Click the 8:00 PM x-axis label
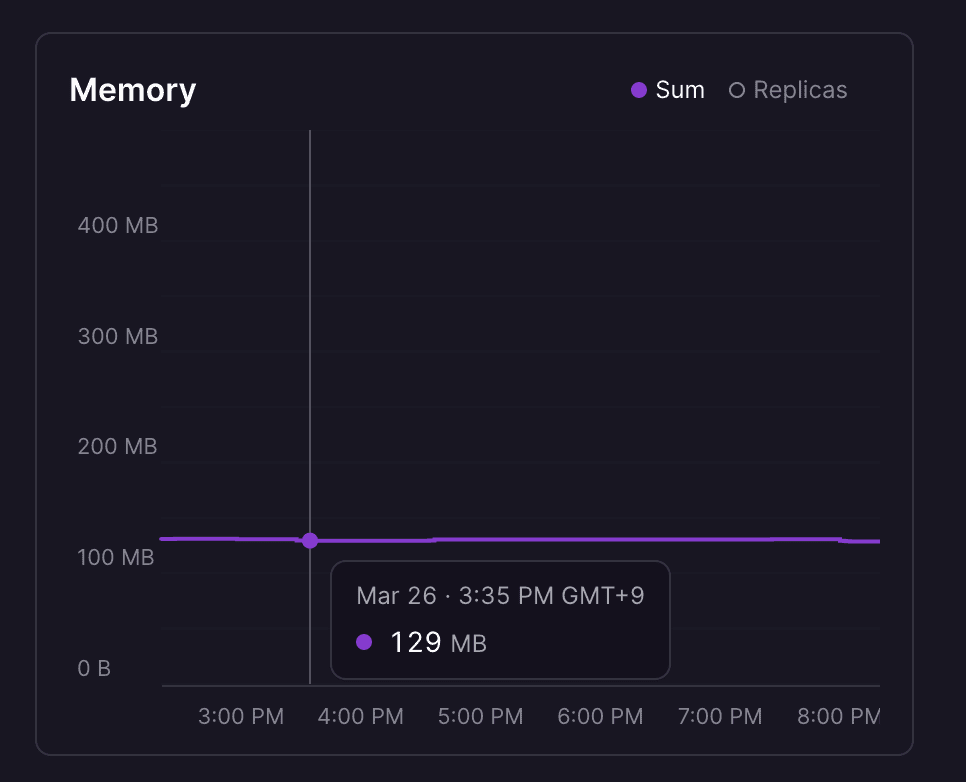966x782 pixels. click(x=838, y=716)
